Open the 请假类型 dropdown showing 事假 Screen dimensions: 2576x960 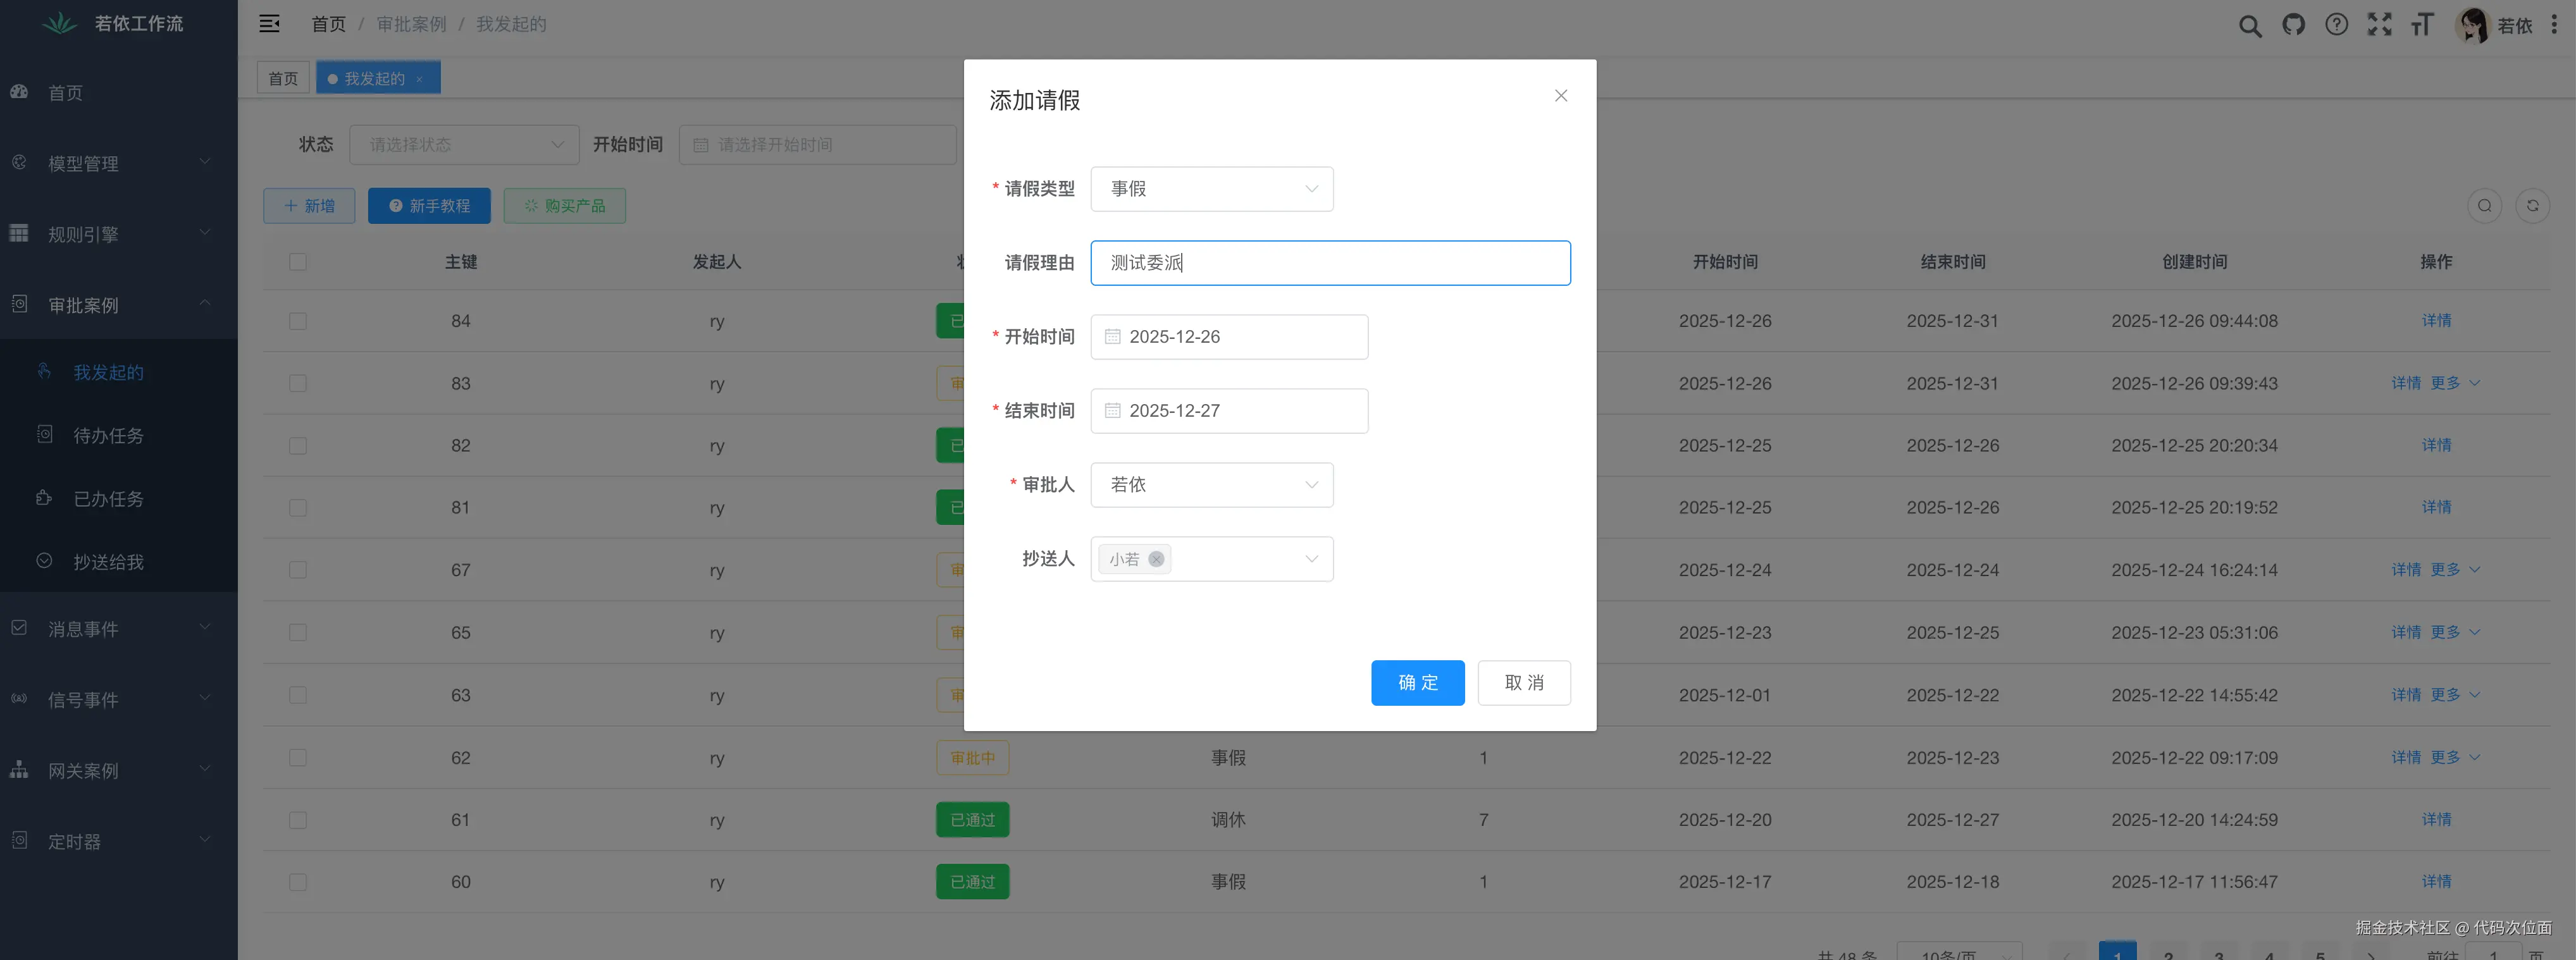pyautogui.click(x=1211, y=189)
